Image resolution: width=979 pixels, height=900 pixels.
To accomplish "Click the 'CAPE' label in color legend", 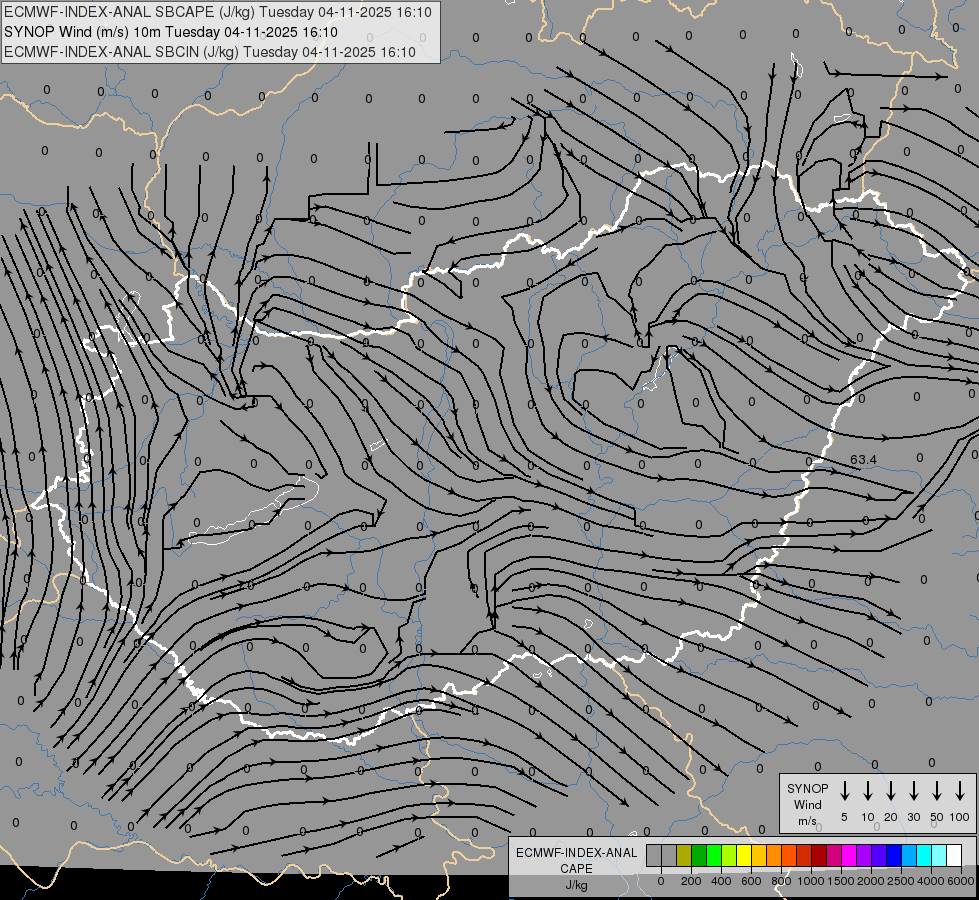I will 576,869.
